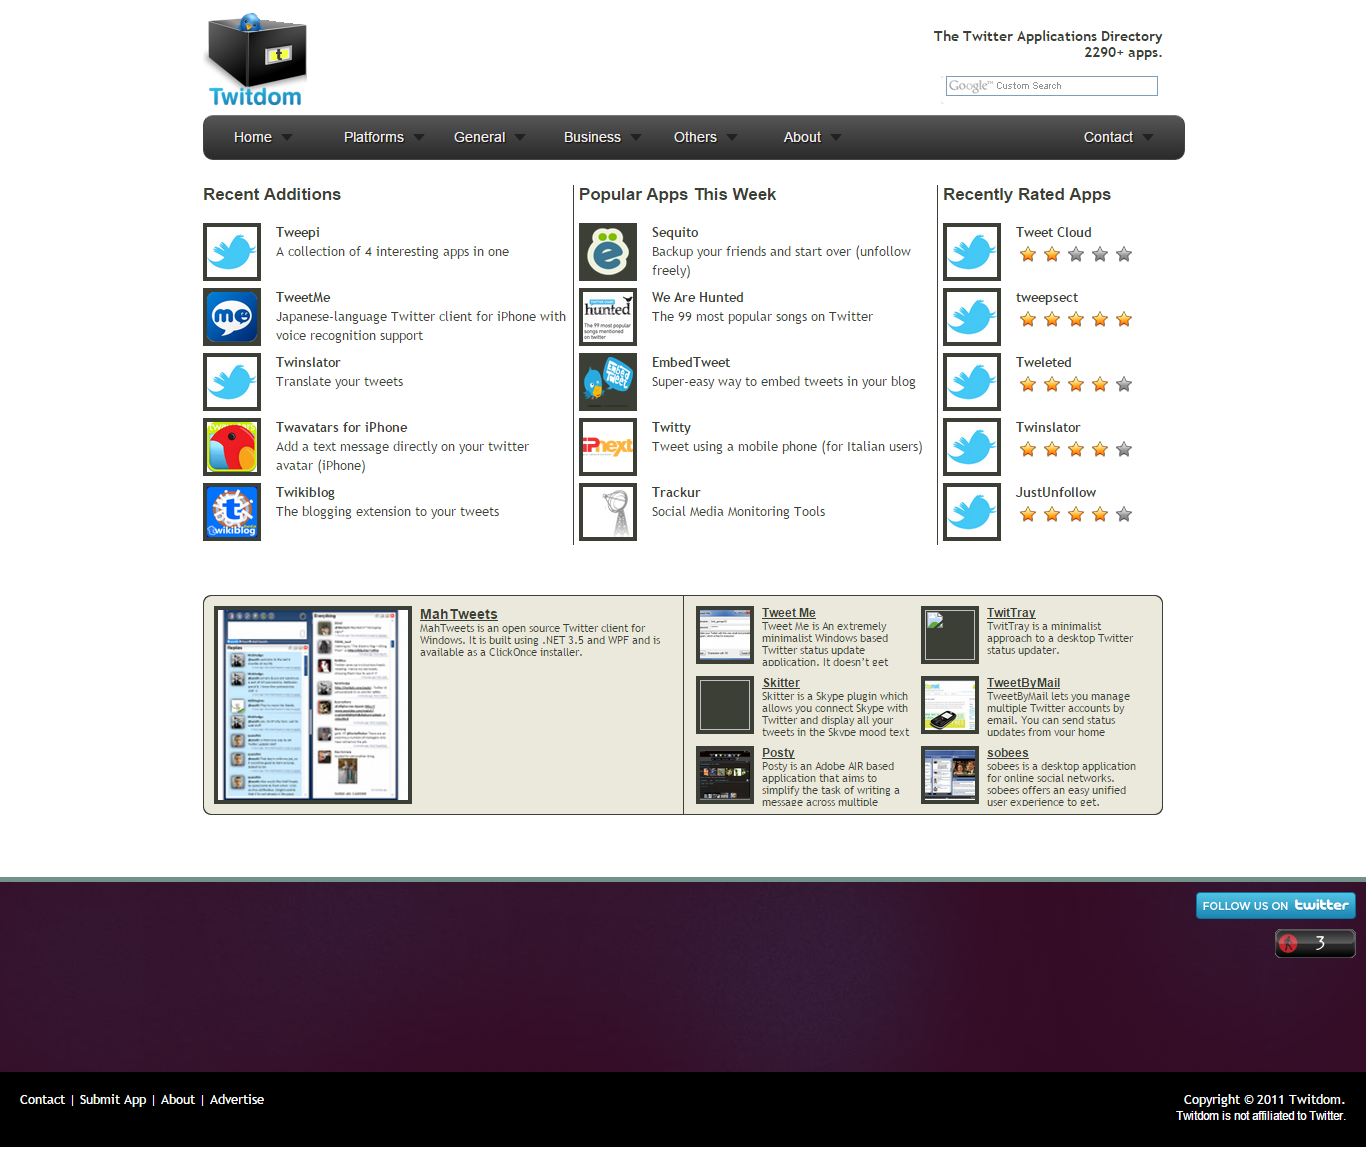Viewport: 1366px width, 1167px height.
Task: Open the Tweepi title link
Action: click(x=298, y=232)
